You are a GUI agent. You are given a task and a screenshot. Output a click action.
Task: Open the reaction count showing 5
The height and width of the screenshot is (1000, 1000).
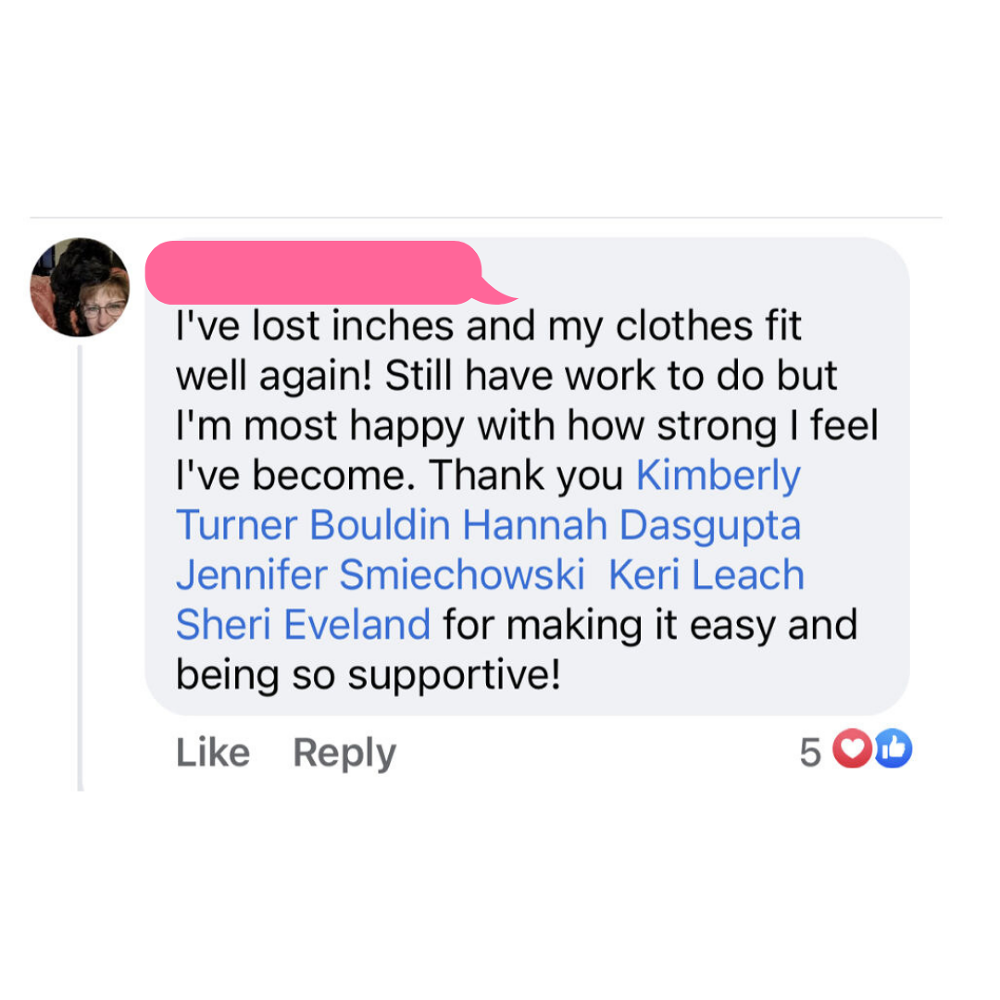(x=810, y=752)
